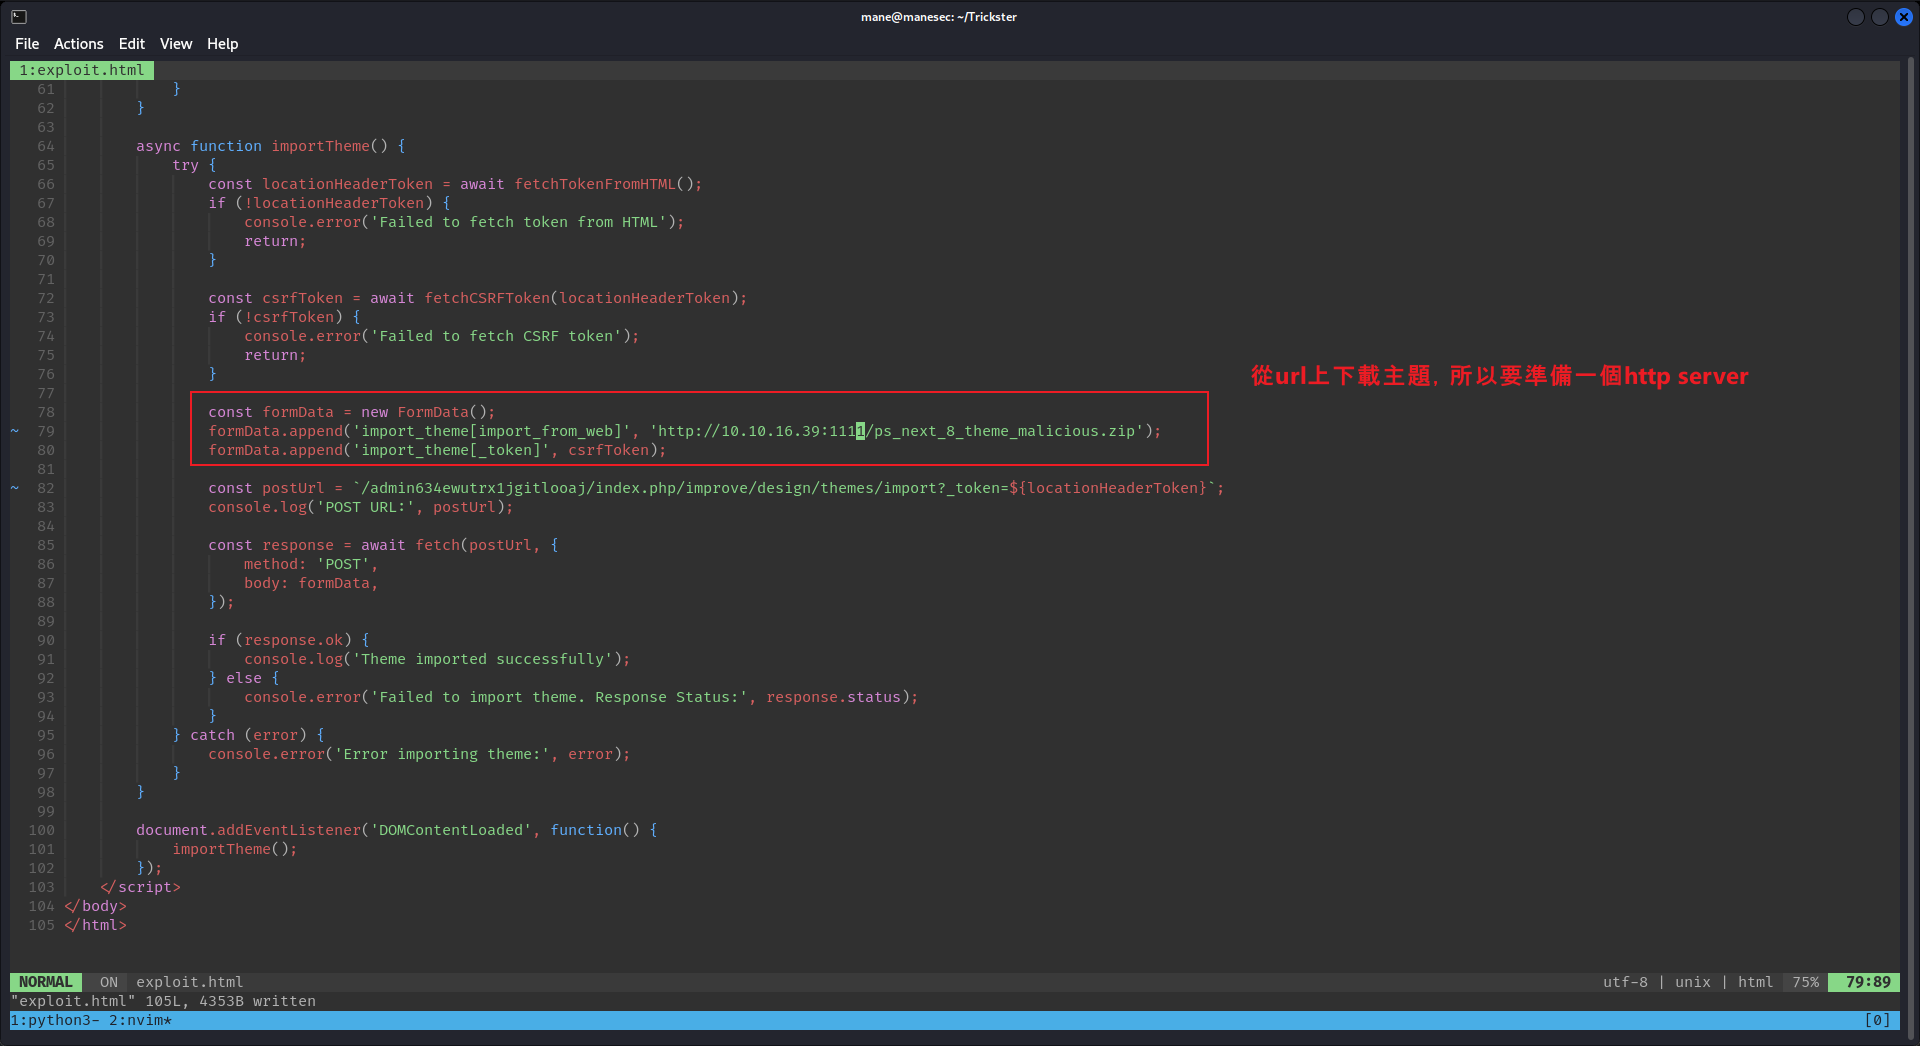
Task: Click line number 82 in gutter
Action: coord(46,488)
